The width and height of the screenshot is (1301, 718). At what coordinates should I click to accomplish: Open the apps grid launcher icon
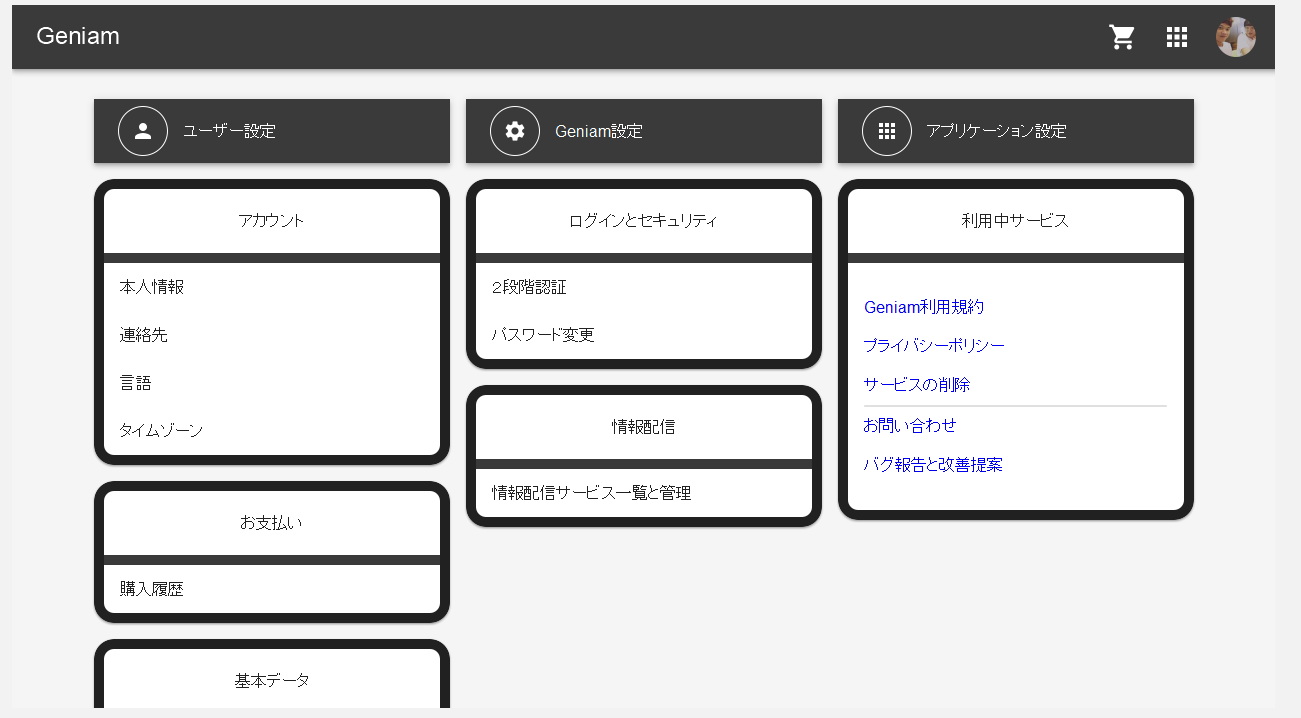tap(1177, 37)
